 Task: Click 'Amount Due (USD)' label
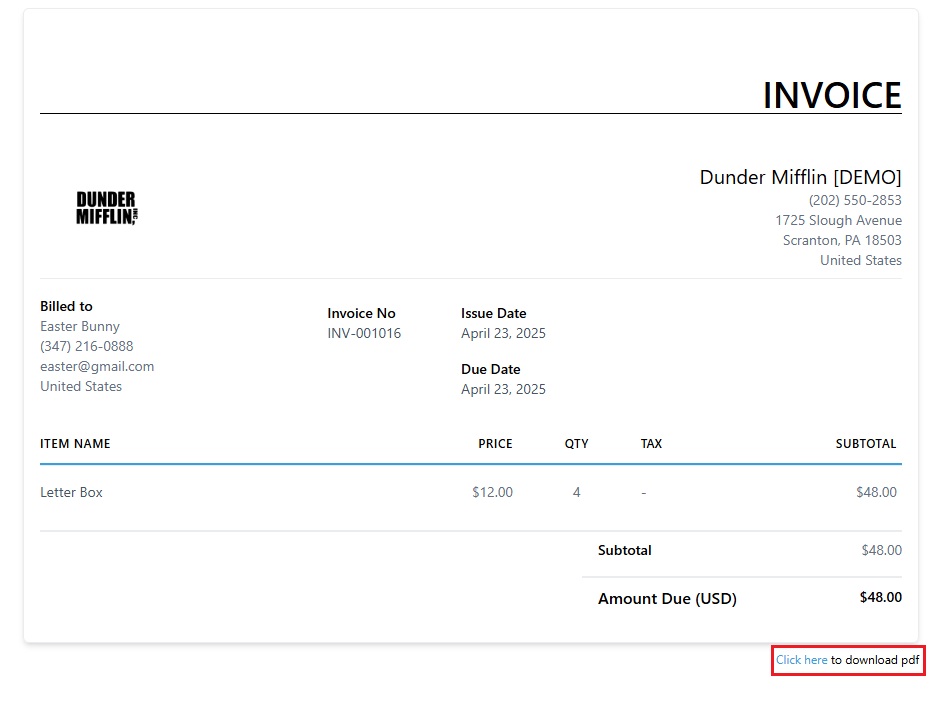pos(667,599)
